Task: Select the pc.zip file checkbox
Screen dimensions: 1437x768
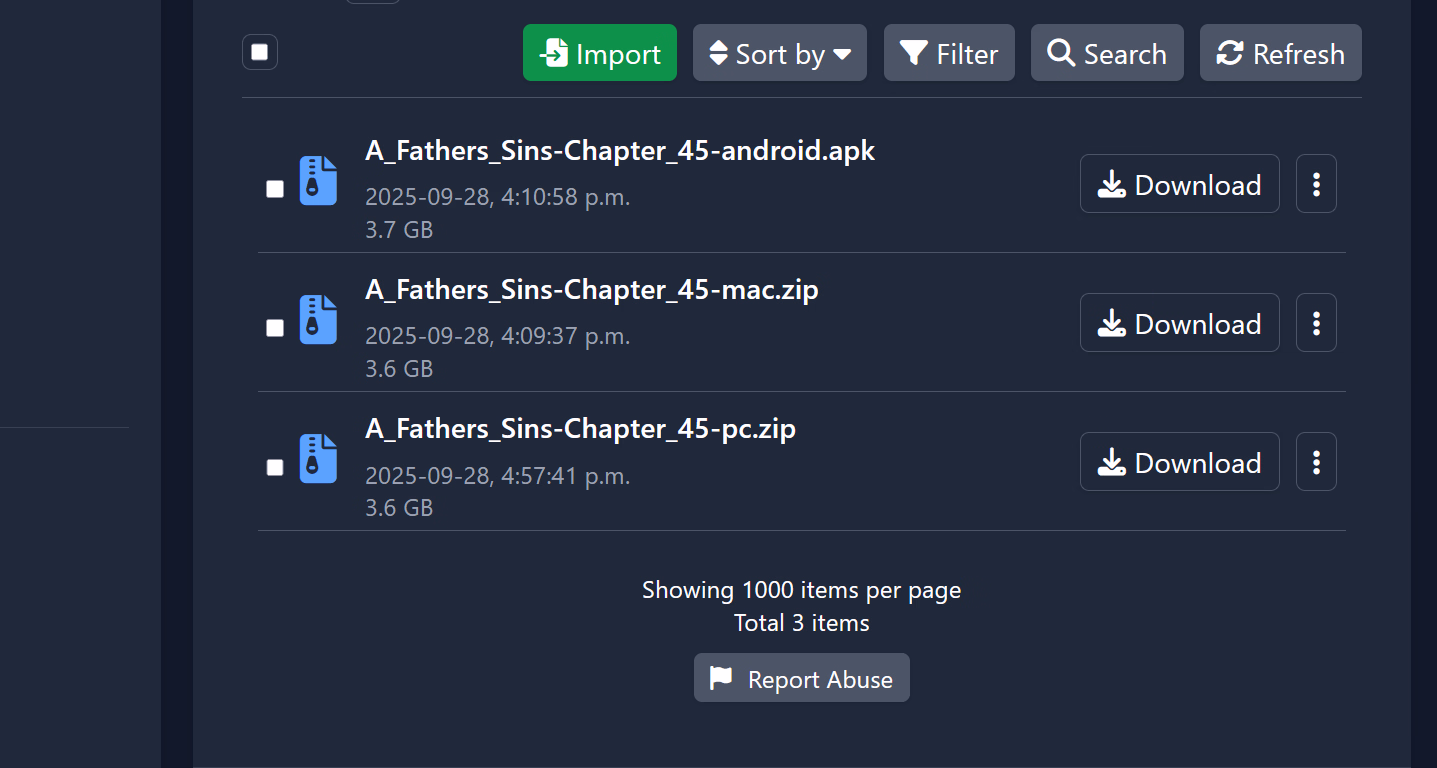Action: [x=275, y=467]
